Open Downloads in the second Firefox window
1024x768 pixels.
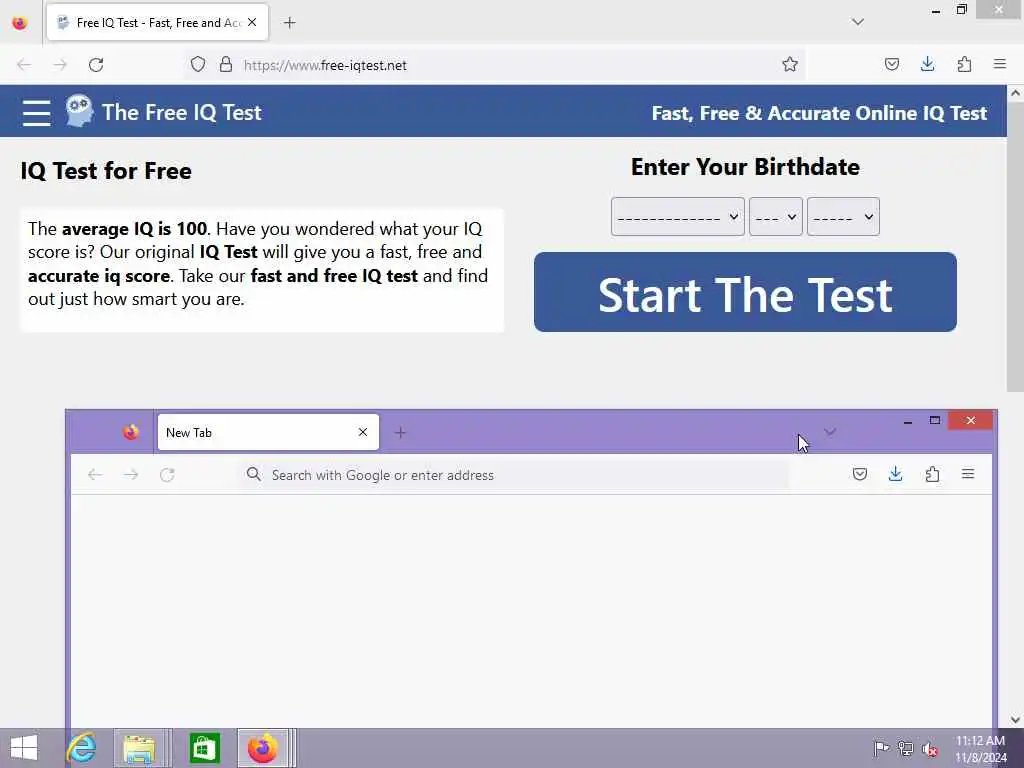895,474
